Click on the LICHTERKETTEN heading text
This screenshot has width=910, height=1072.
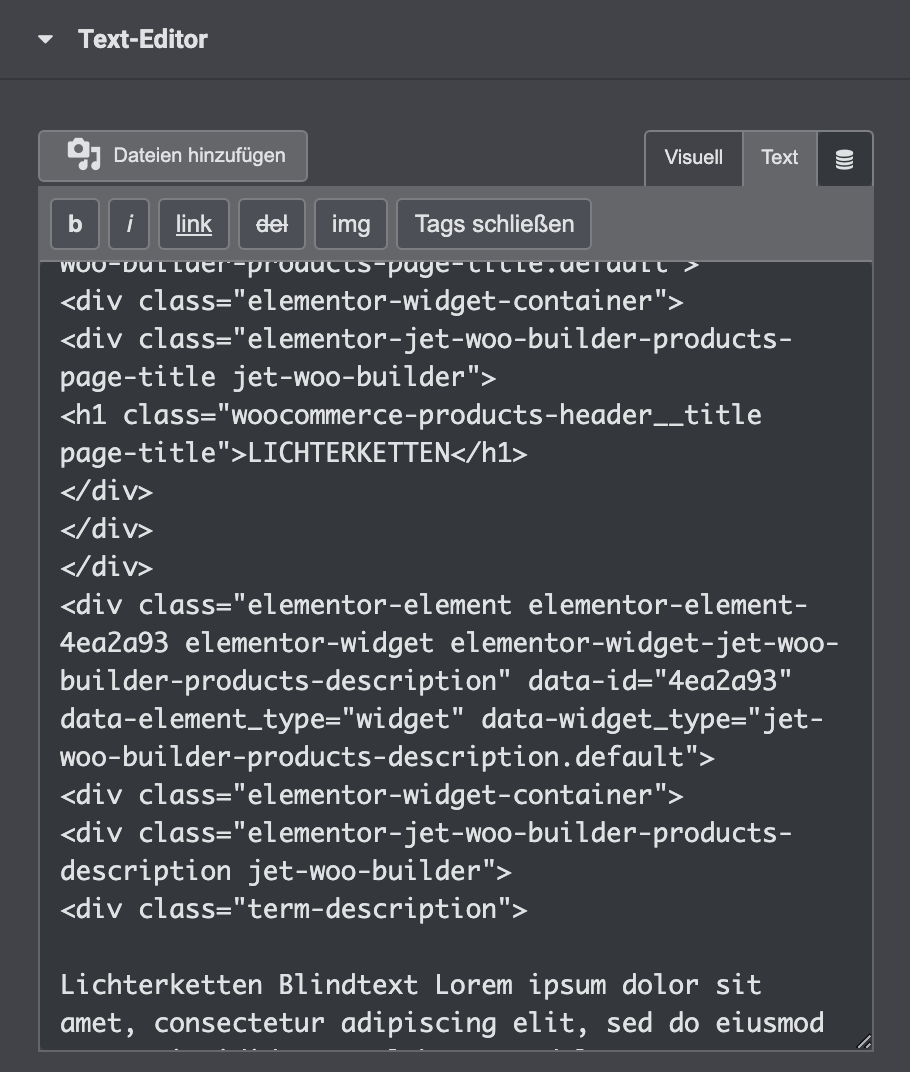click(349, 453)
